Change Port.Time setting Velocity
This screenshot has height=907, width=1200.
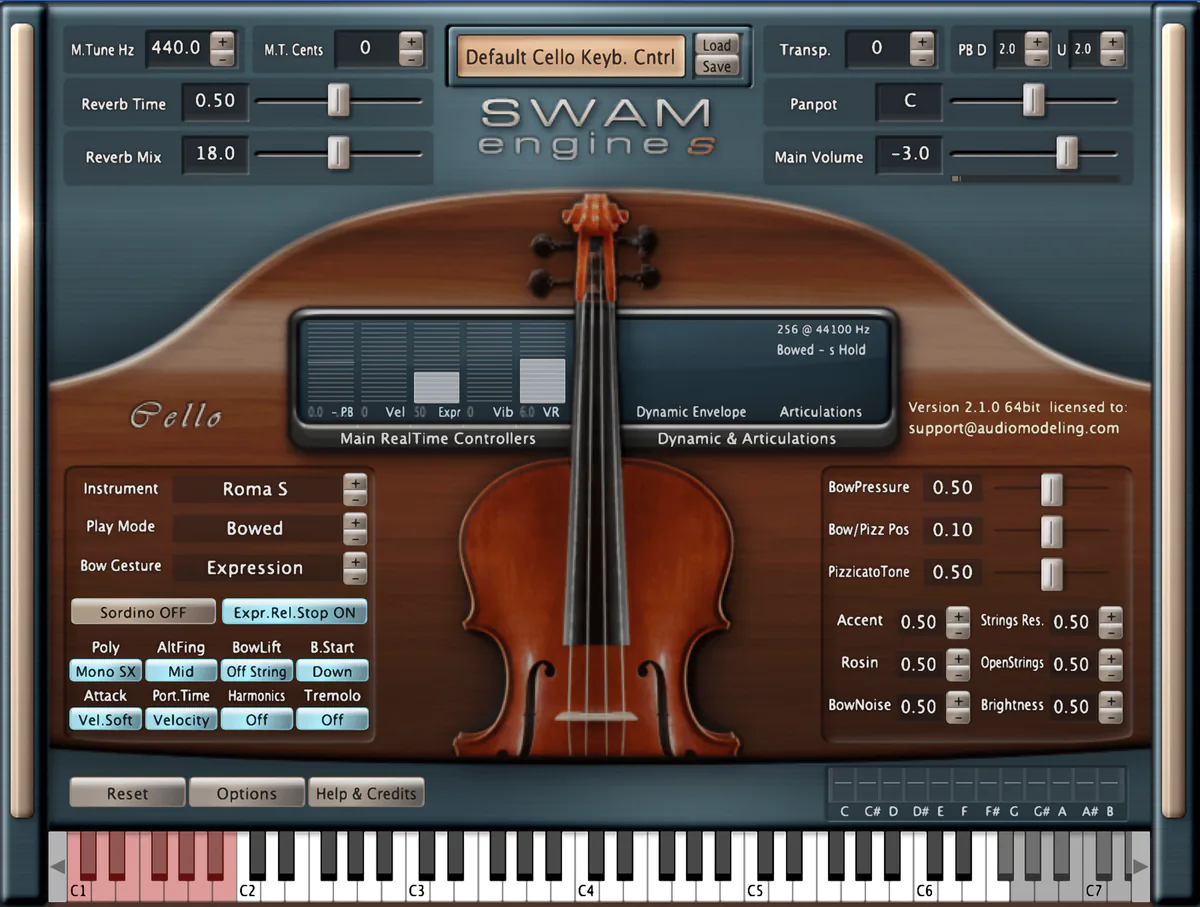tap(181, 719)
